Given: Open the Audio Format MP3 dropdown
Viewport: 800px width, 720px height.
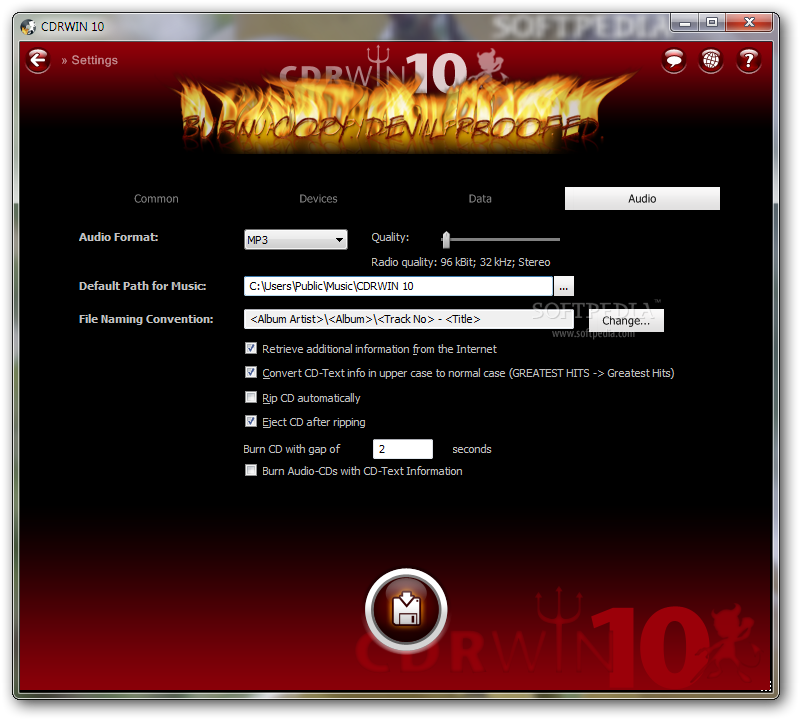Looking at the screenshot, I should click(296, 239).
